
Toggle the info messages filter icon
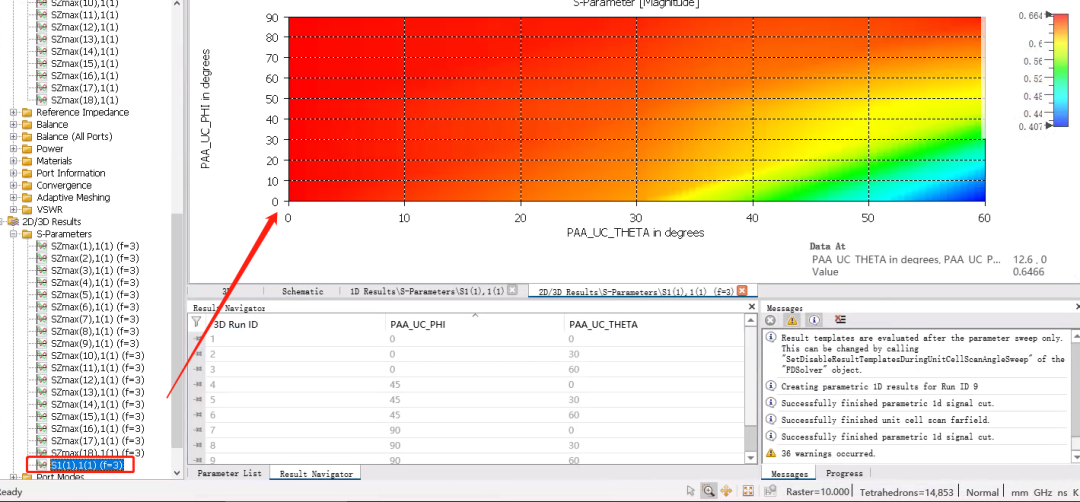(x=815, y=320)
